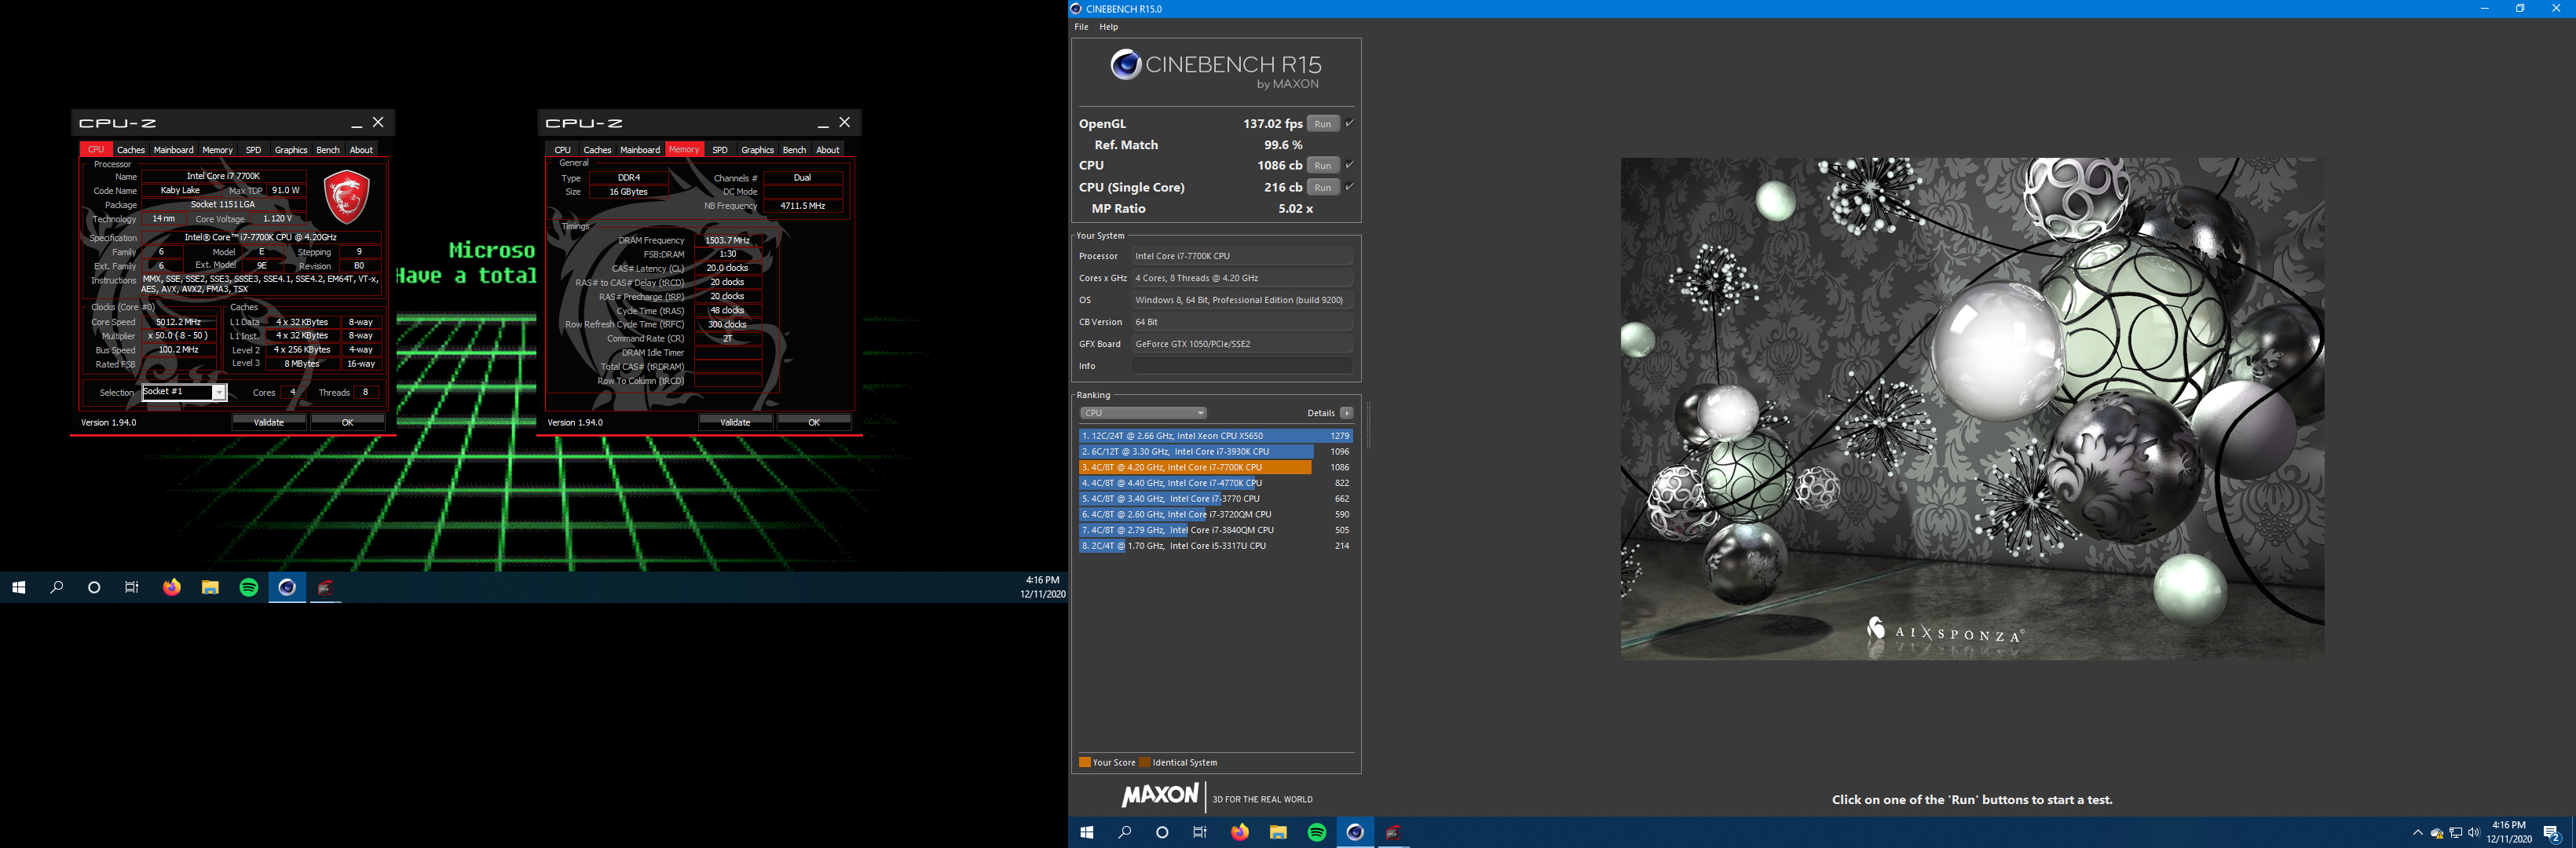Image resolution: width=2576 pixels, height=848 pixels.
Task: Switch to Caches tab in left CPU-Z window
Action: [131, 150]
